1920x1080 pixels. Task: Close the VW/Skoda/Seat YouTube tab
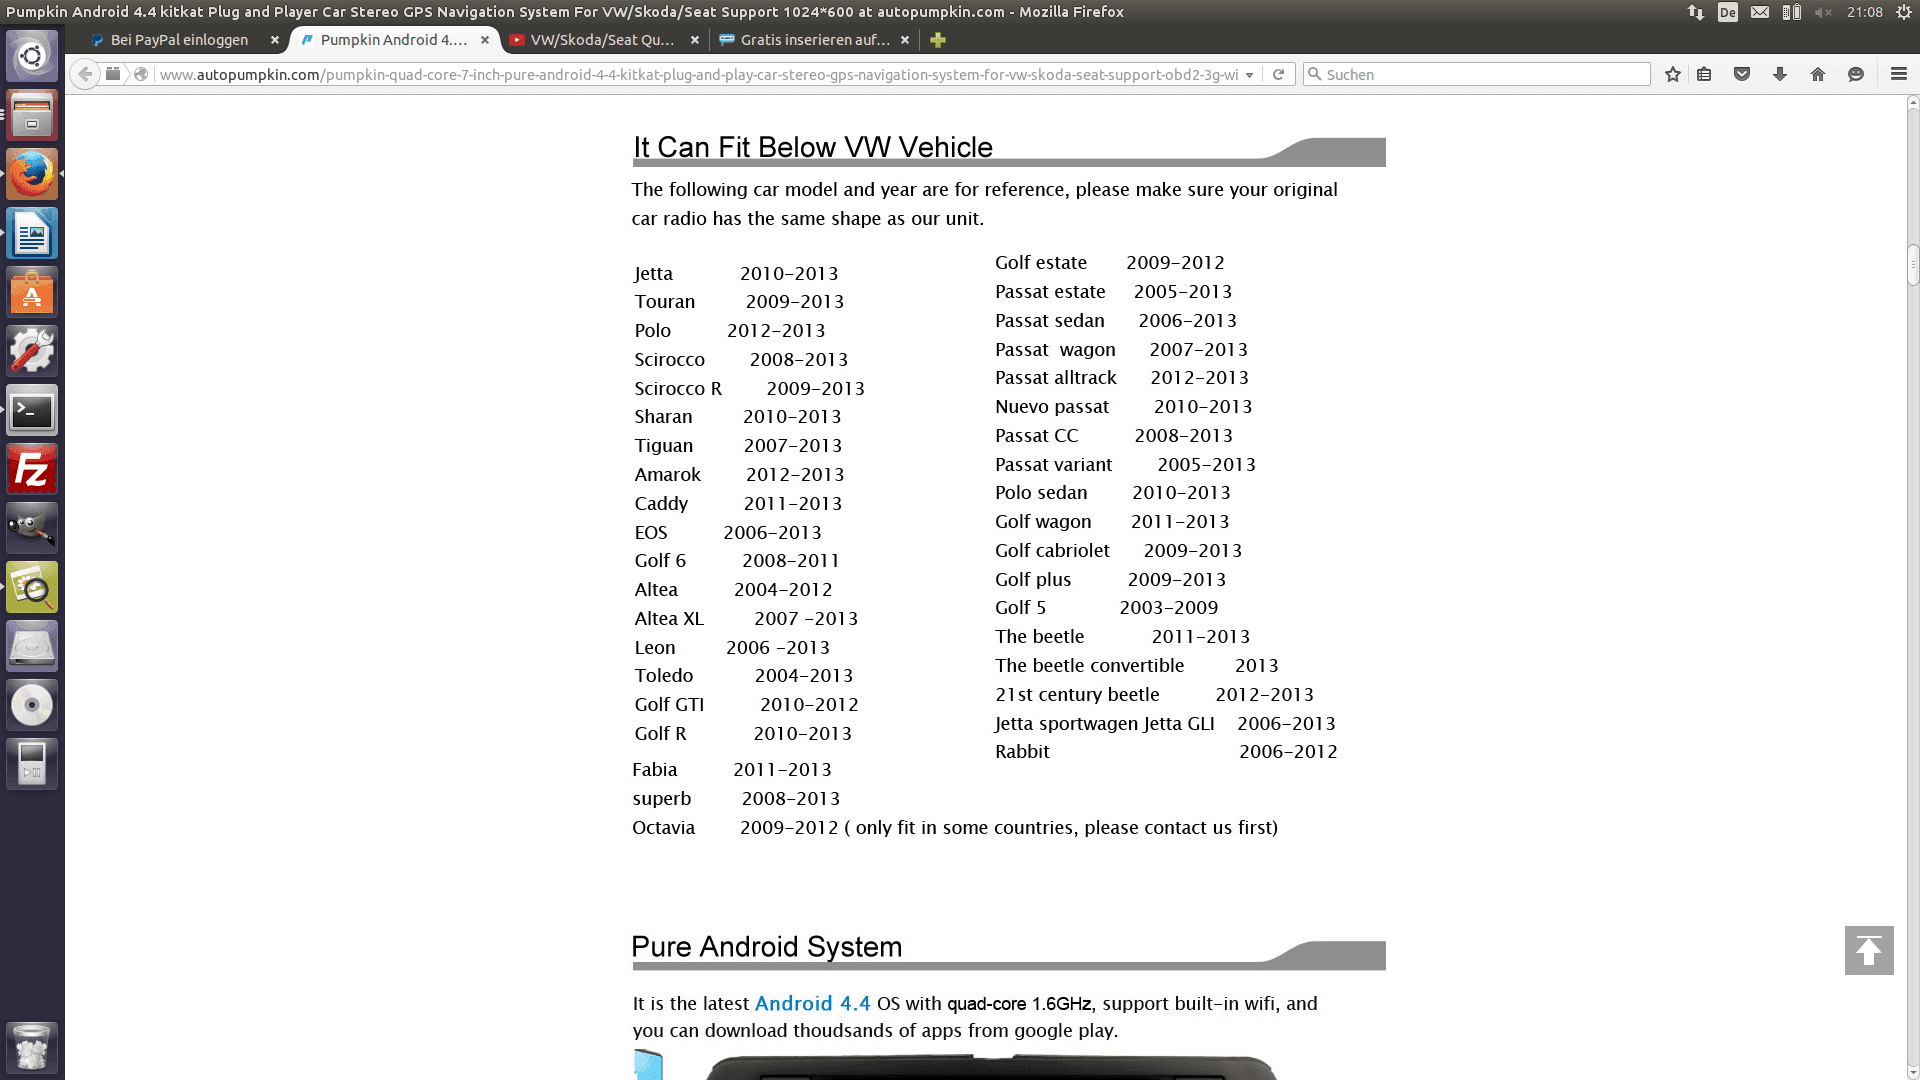[x=695, y=40]
